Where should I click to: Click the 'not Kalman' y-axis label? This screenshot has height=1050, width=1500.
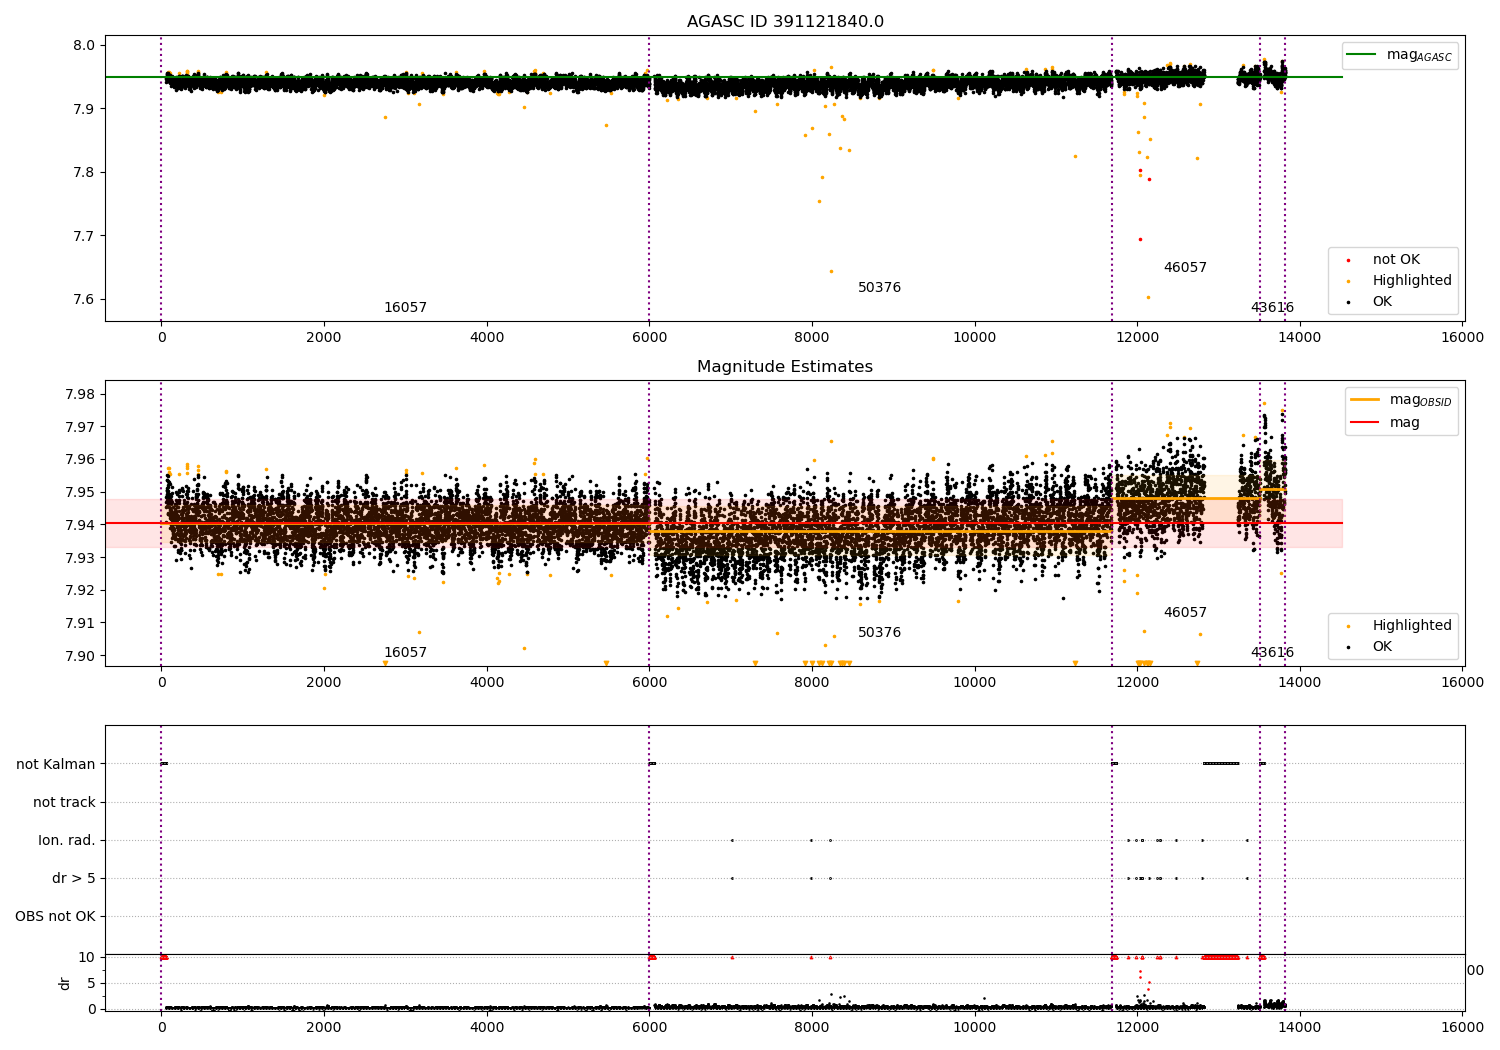(56, 765)
